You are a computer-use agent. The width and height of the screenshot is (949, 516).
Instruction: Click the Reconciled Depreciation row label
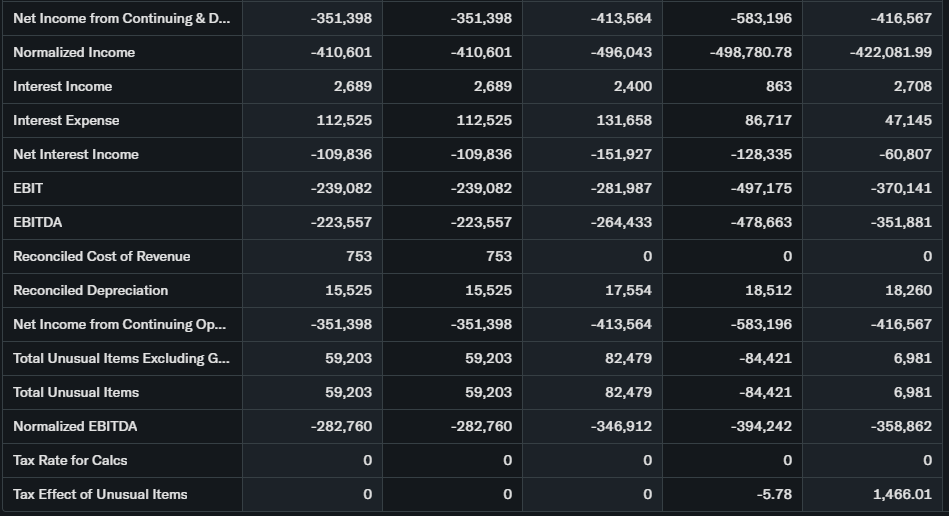point(90,290)
